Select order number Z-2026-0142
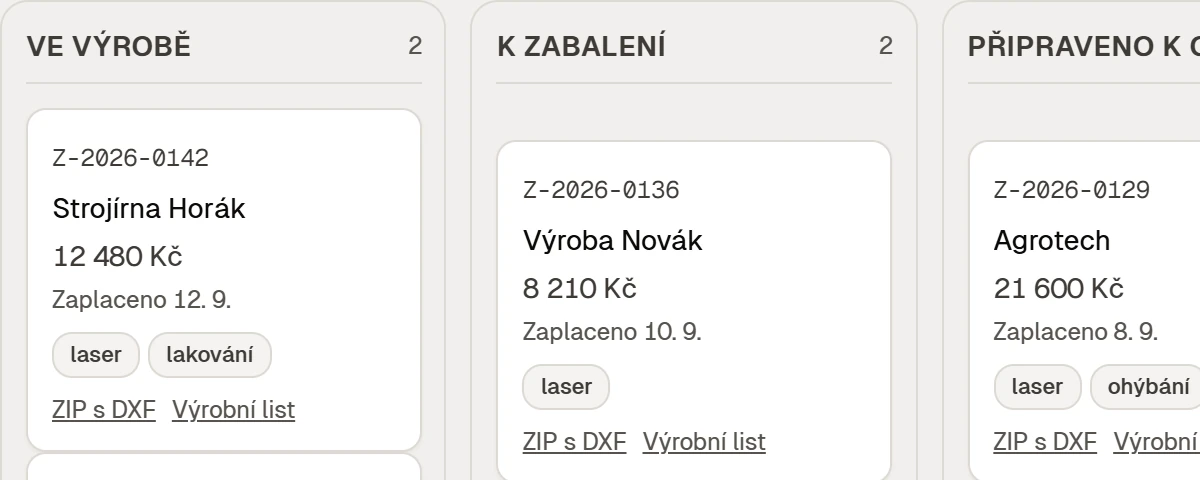The height and width of the screenshot is (480, 1200). [130, 158]
